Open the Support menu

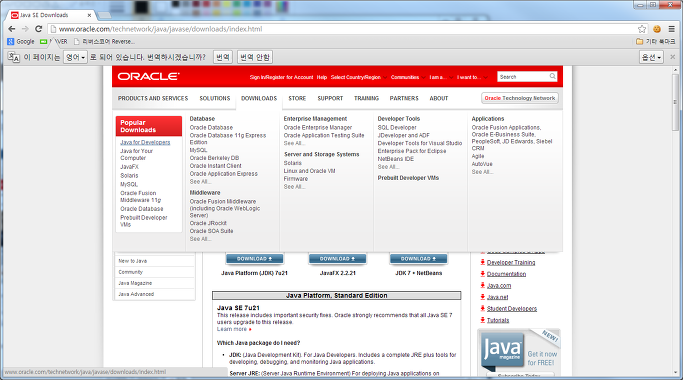[330, 98]
